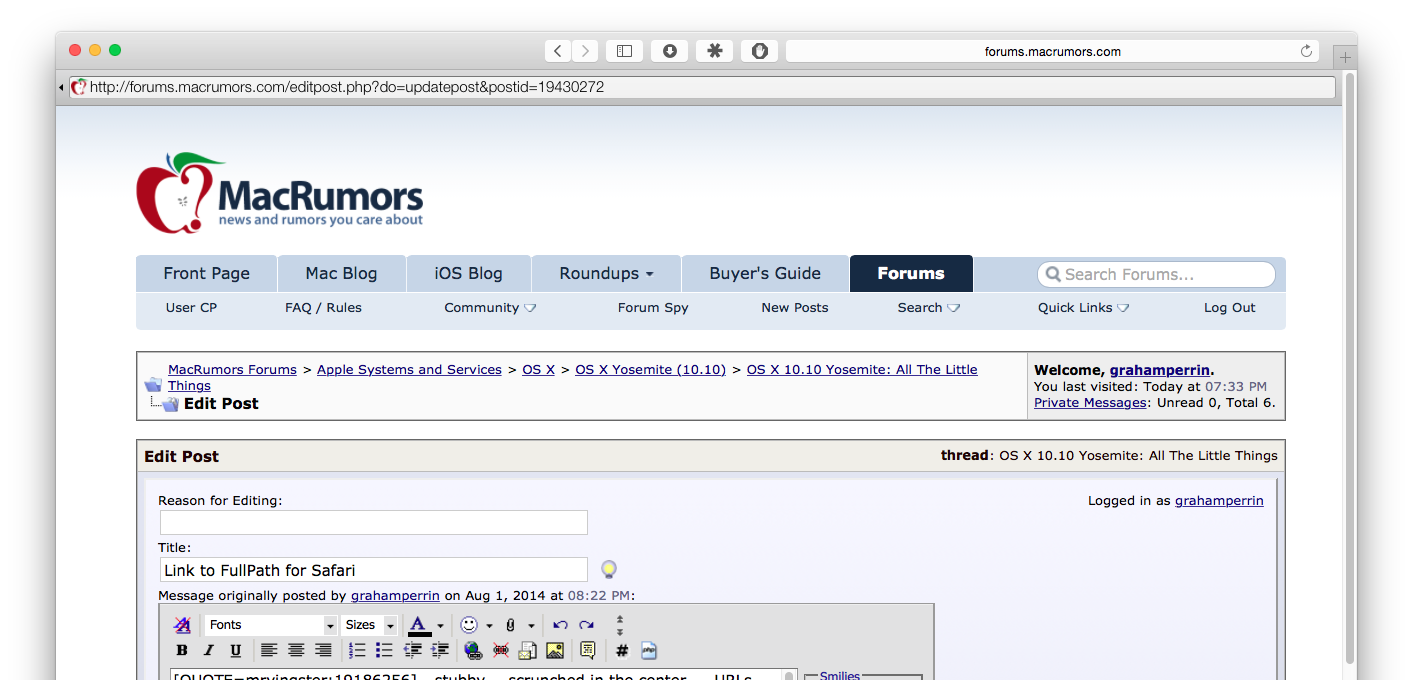Focus the Search Forums field
This screenshot has height=680, width=1413.
click(1157, 274)
